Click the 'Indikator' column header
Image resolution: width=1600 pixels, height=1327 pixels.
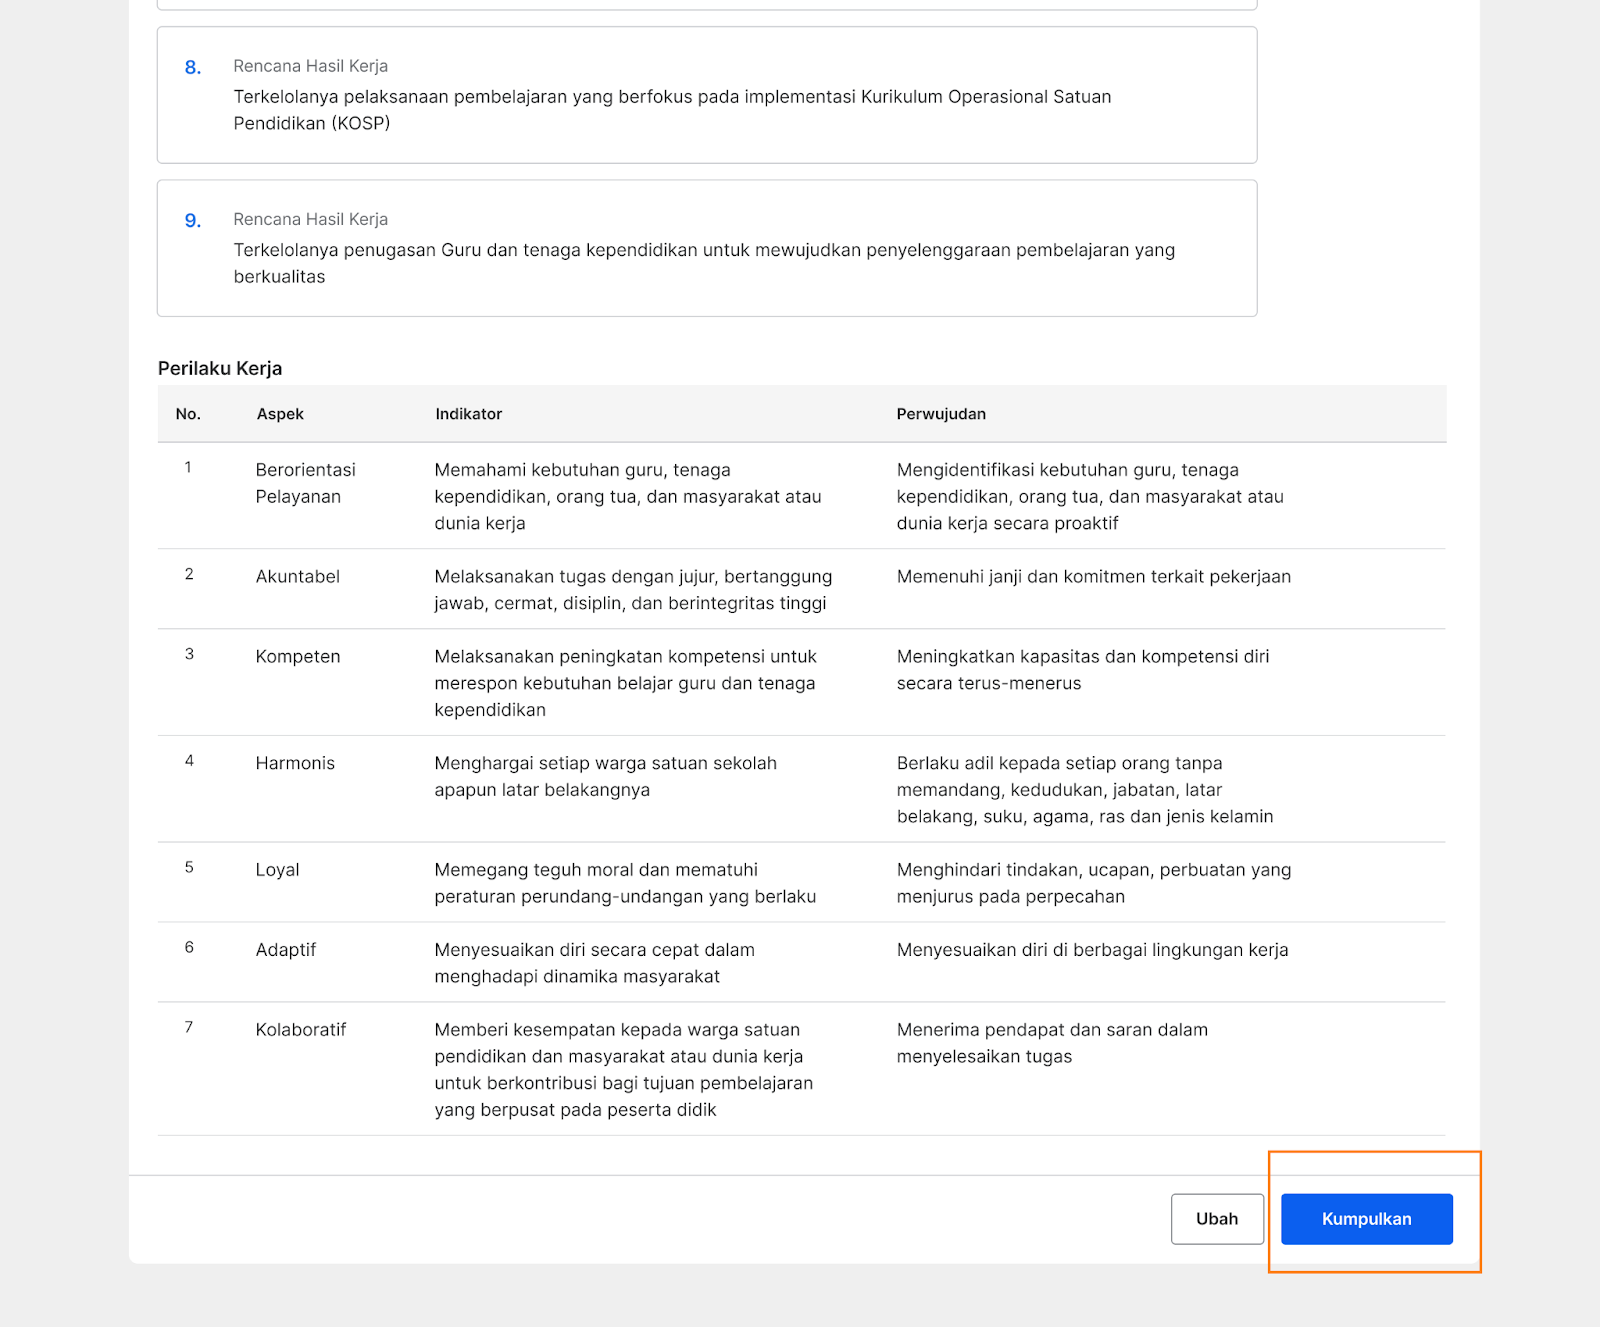click(x=468, y=414)
